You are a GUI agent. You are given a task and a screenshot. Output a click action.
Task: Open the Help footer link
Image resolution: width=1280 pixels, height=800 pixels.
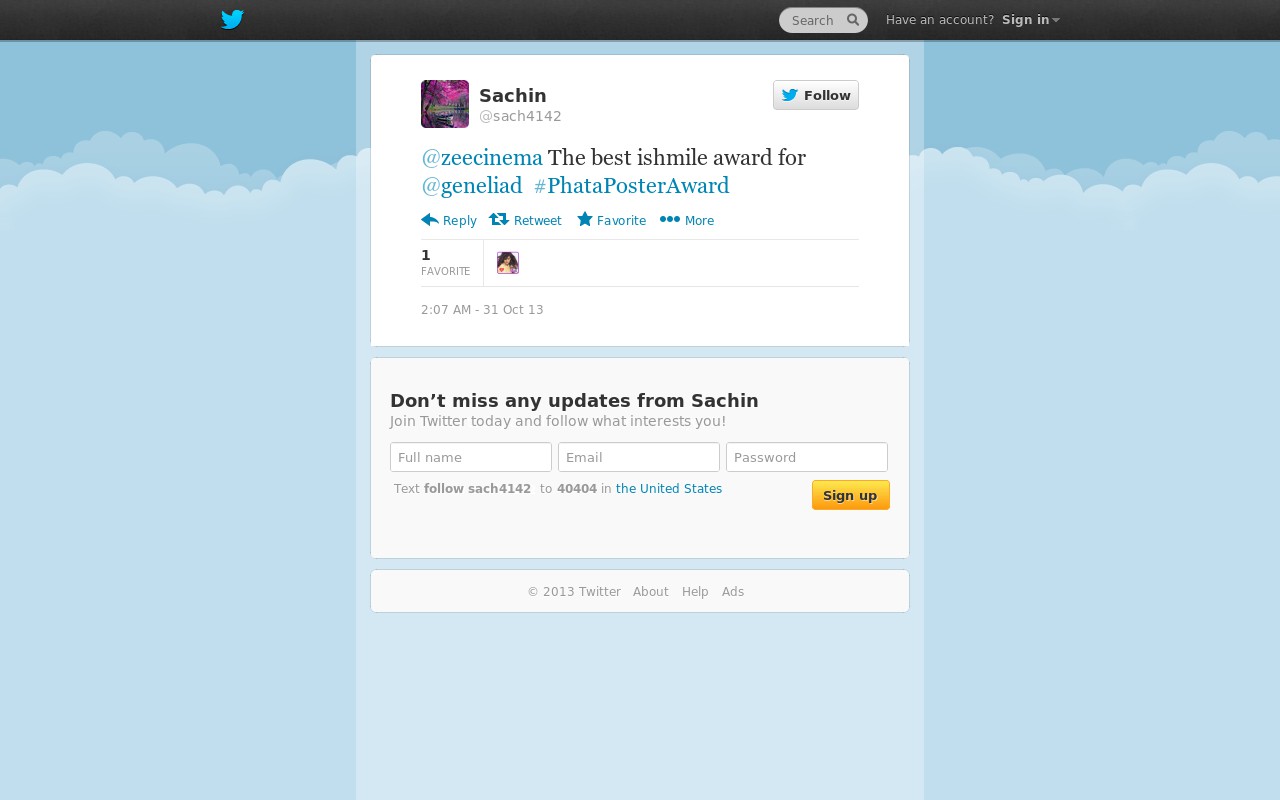click(x=695, y=592)
